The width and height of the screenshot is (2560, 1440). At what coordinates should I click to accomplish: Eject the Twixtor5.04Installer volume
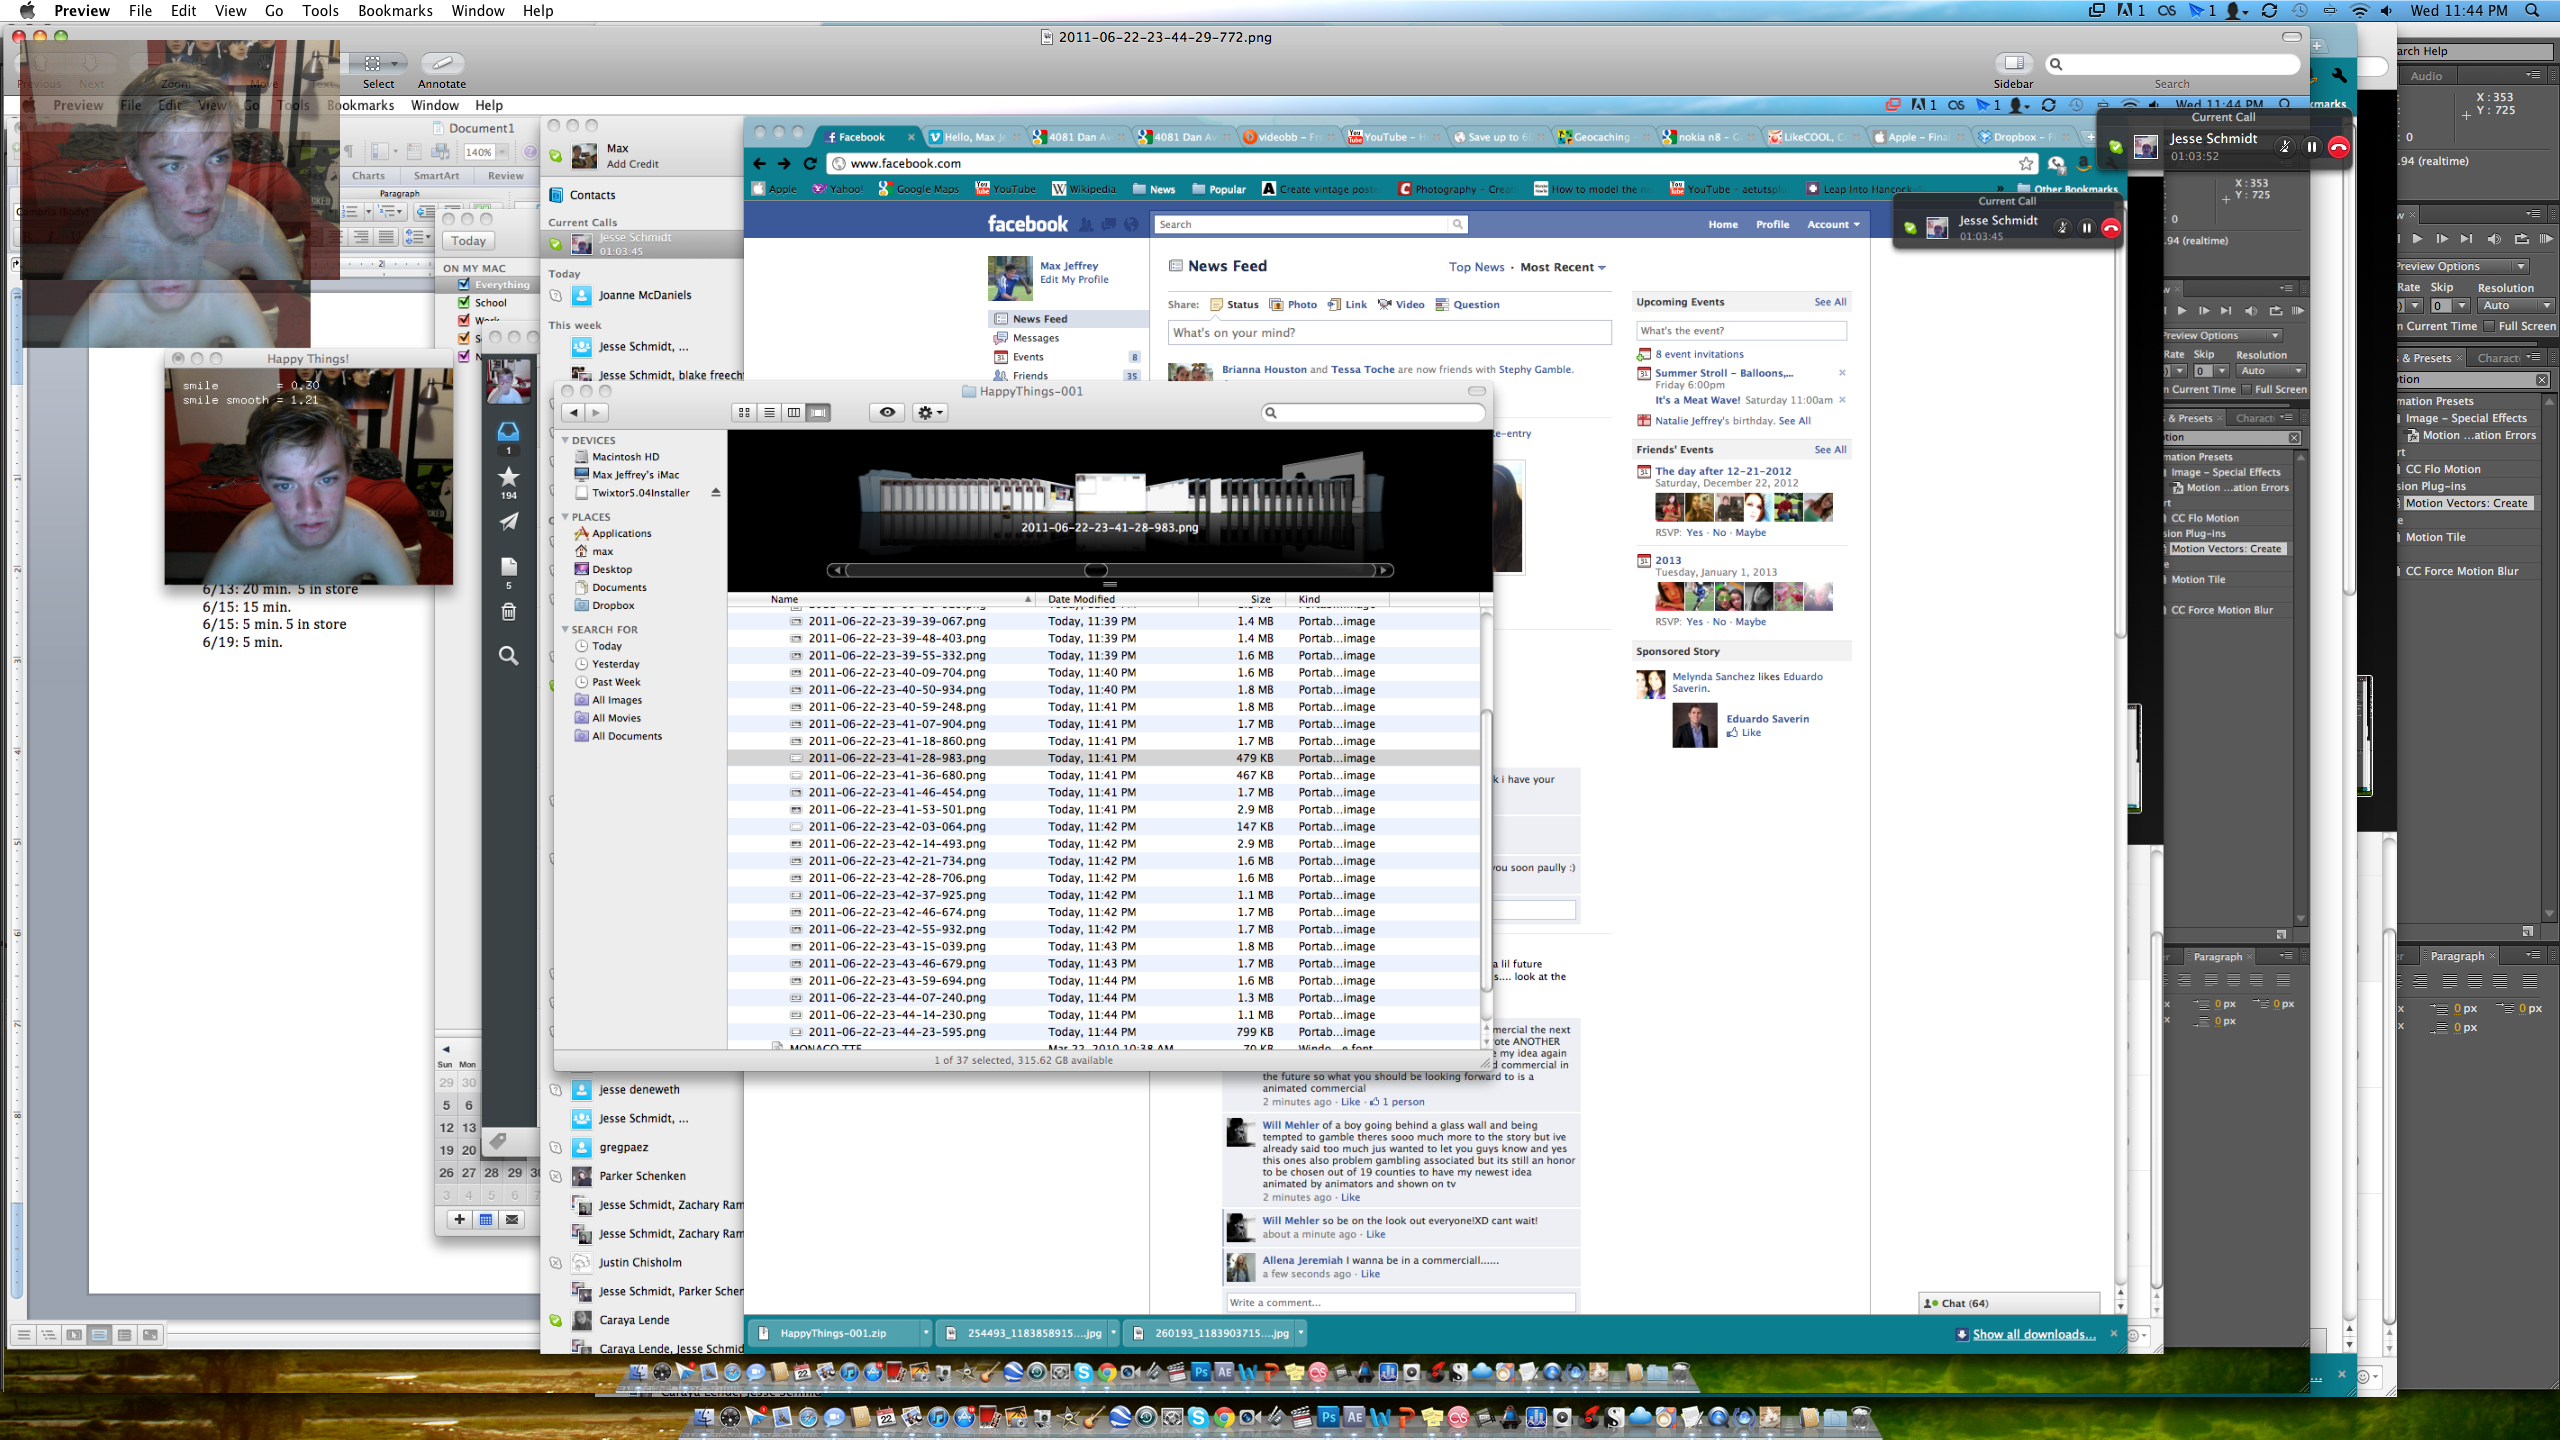click(716, 493)
